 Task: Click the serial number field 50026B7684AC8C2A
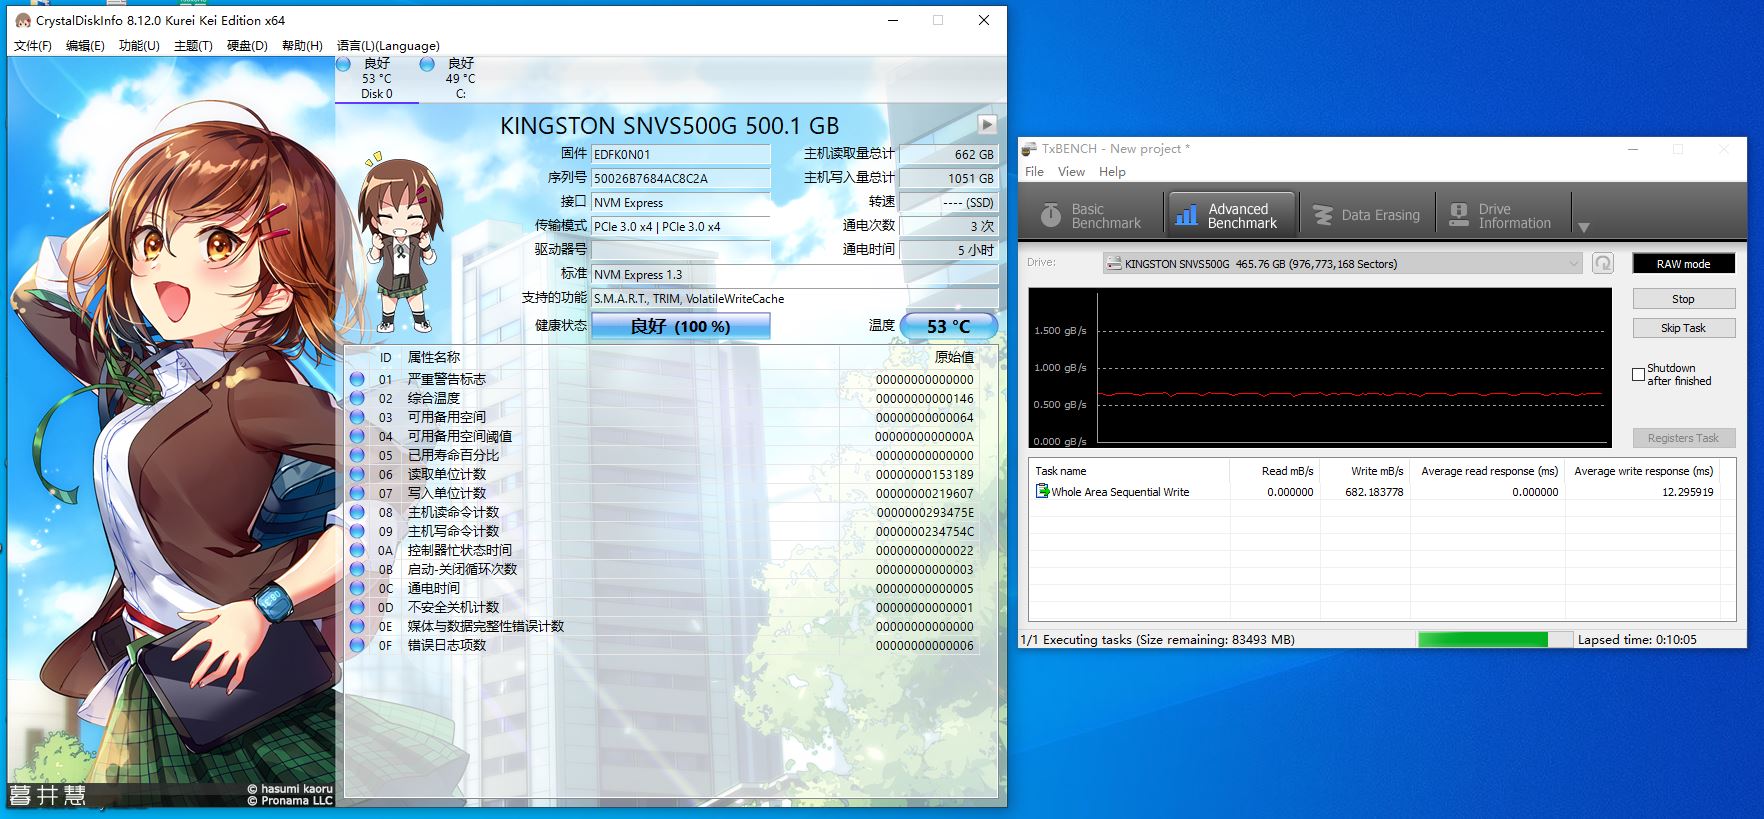pos(680,178)
